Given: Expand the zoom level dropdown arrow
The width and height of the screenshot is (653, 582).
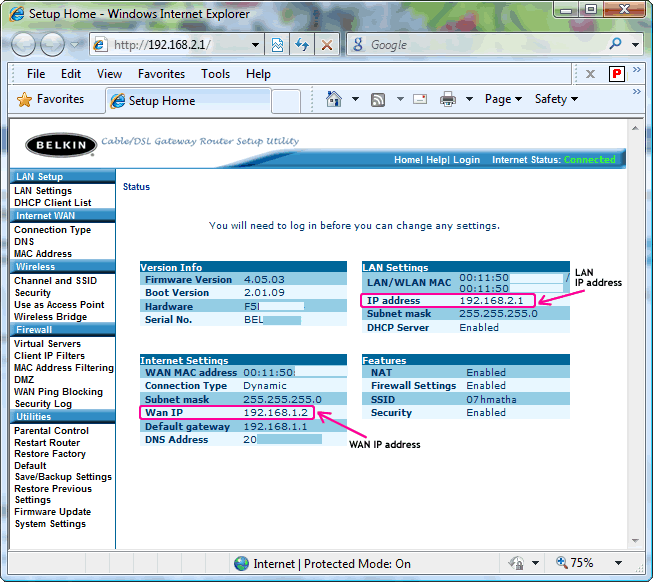Looking at the screenshot, I should (x=618, y=563).
